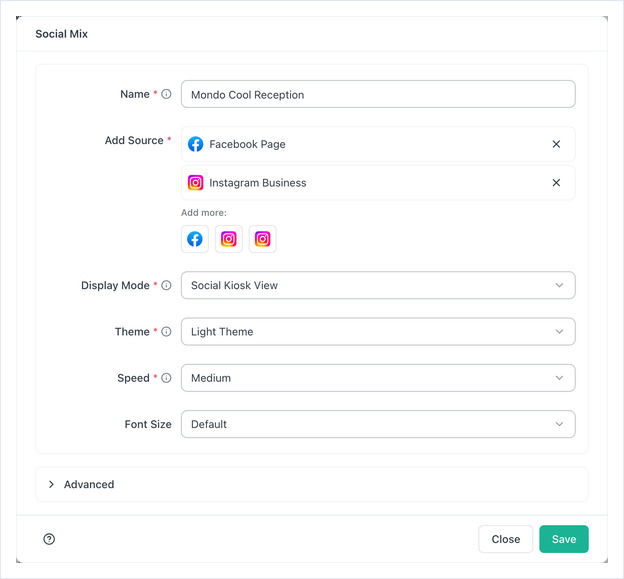The width and height of the screenshot is (624, 579).
Task: Click the Speed info icon
Action: coord(166,378)
